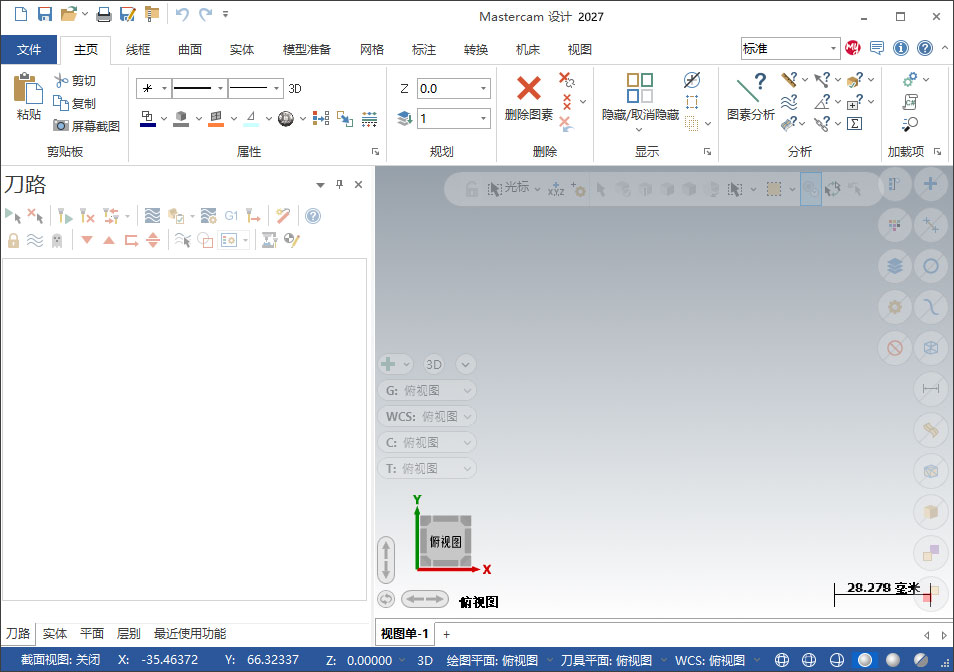
Task: Switch to the 实体 ribbon tab
Action: (x=242, y=50)
